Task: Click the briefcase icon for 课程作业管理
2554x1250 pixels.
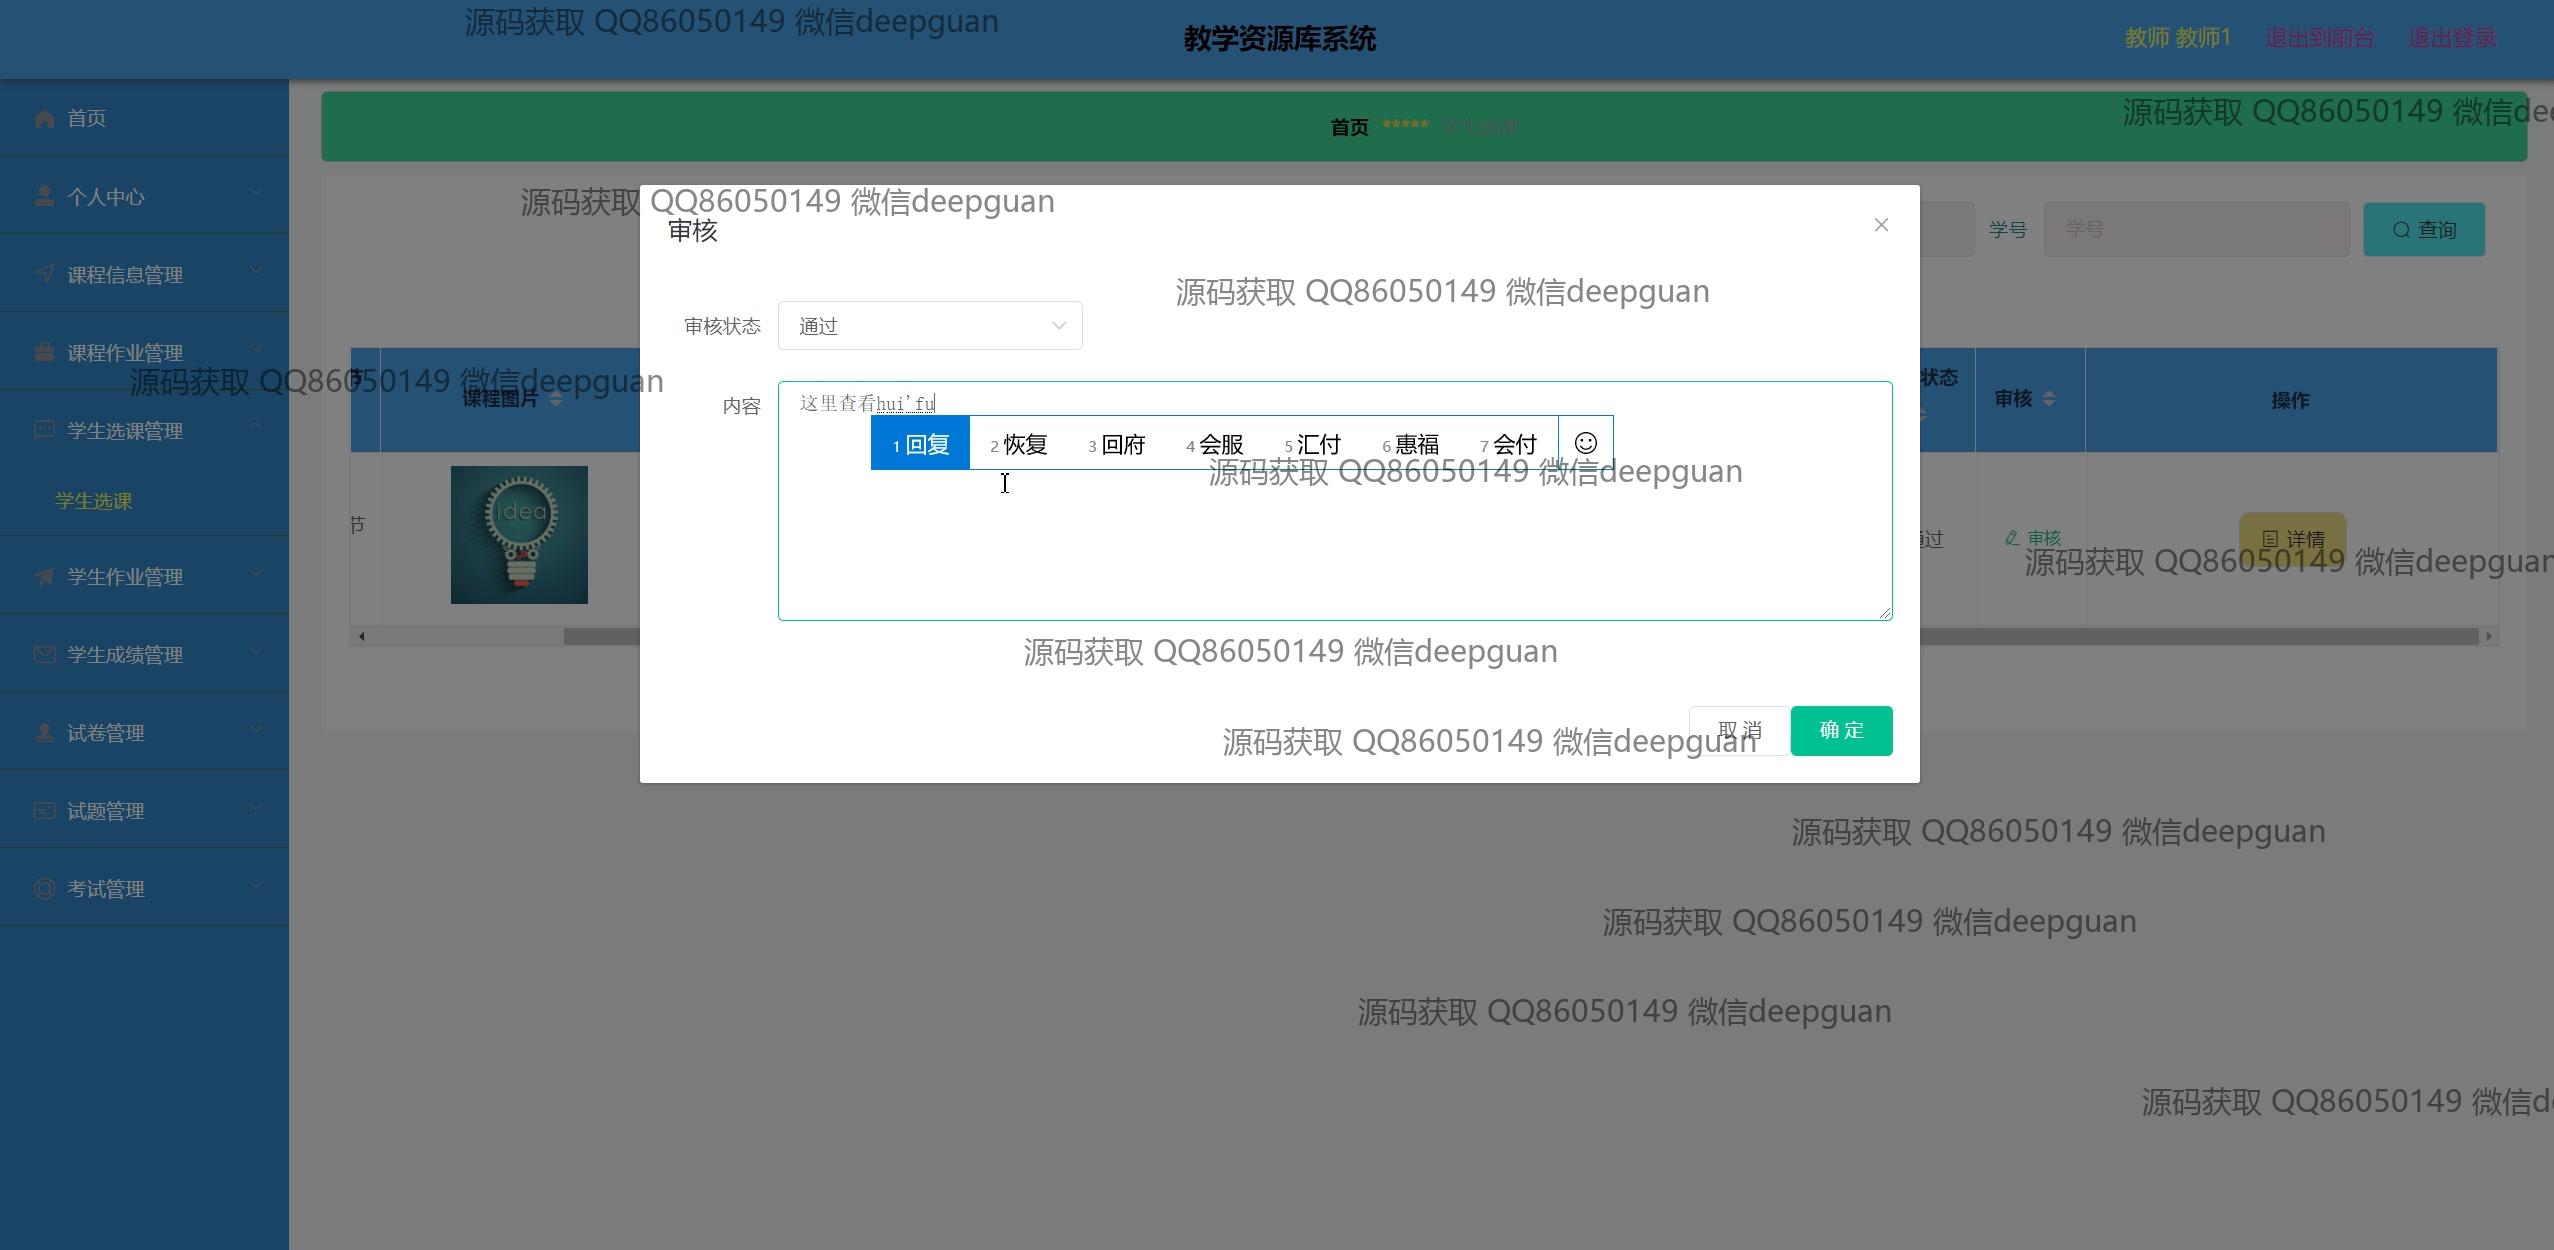Action: (x=44, y=351)
